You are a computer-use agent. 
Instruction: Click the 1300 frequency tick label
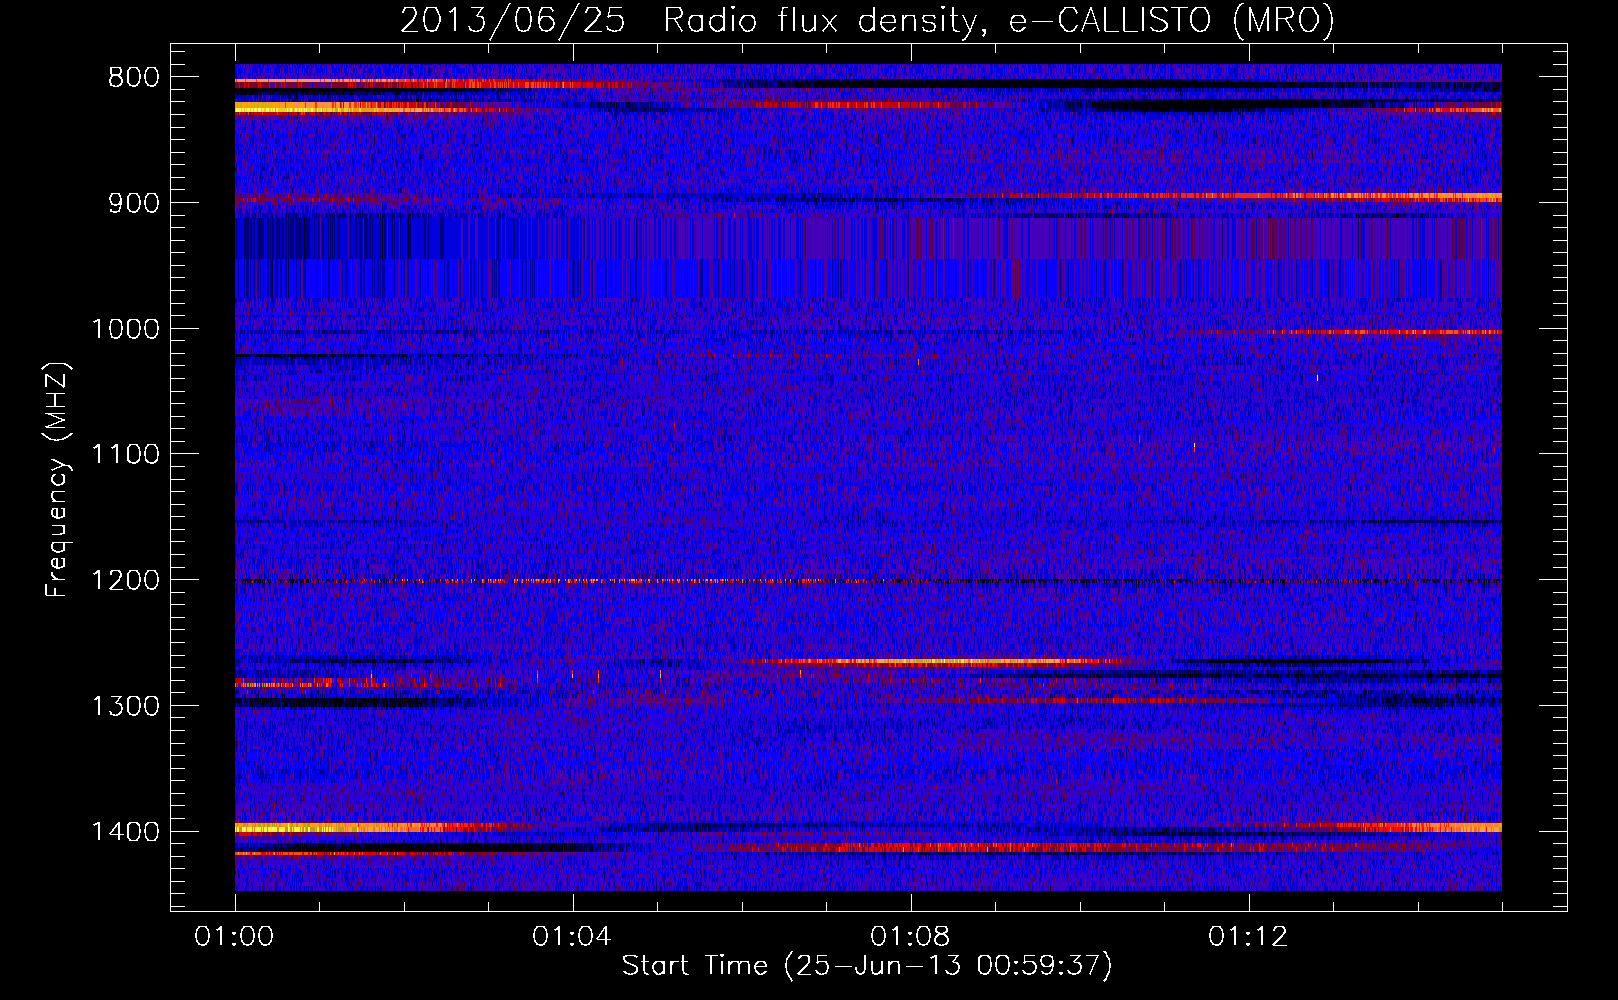[x=125, y=706]
